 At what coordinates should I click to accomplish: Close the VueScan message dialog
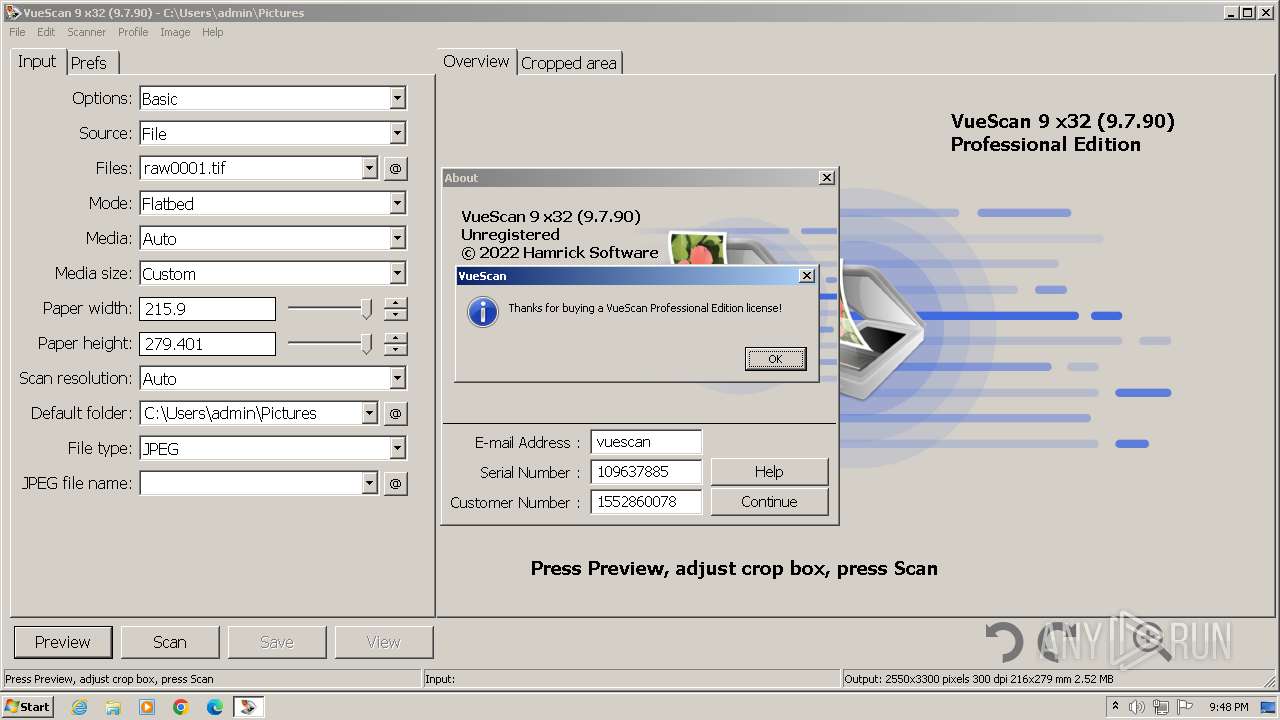(x=807, y=276)
